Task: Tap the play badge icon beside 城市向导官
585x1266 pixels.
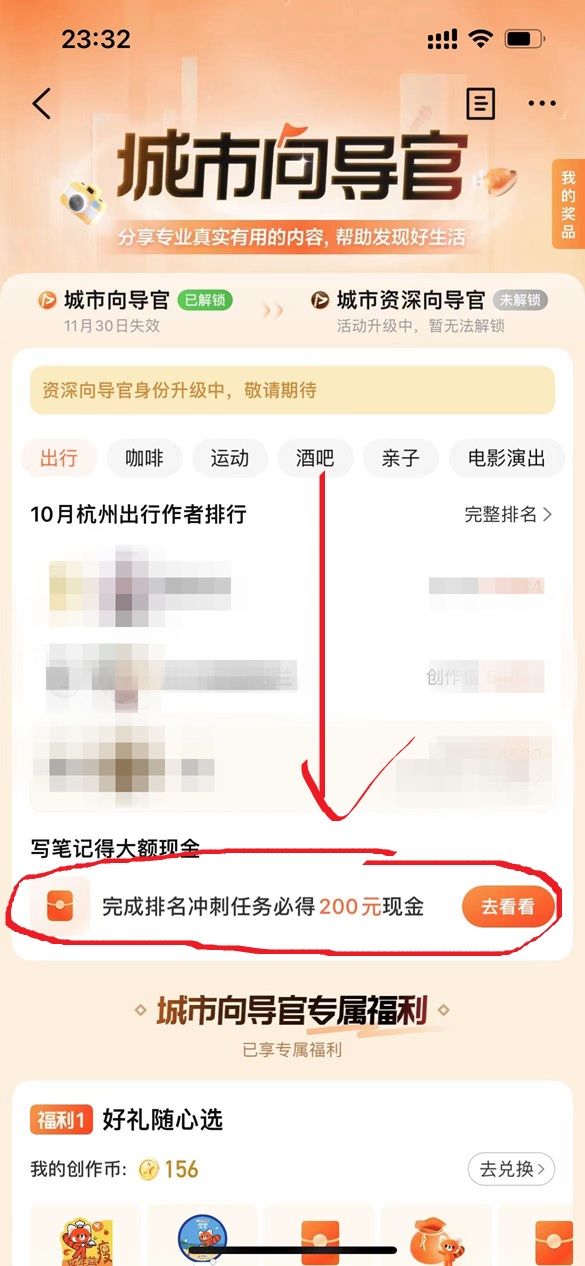Action: click(47, 300)
